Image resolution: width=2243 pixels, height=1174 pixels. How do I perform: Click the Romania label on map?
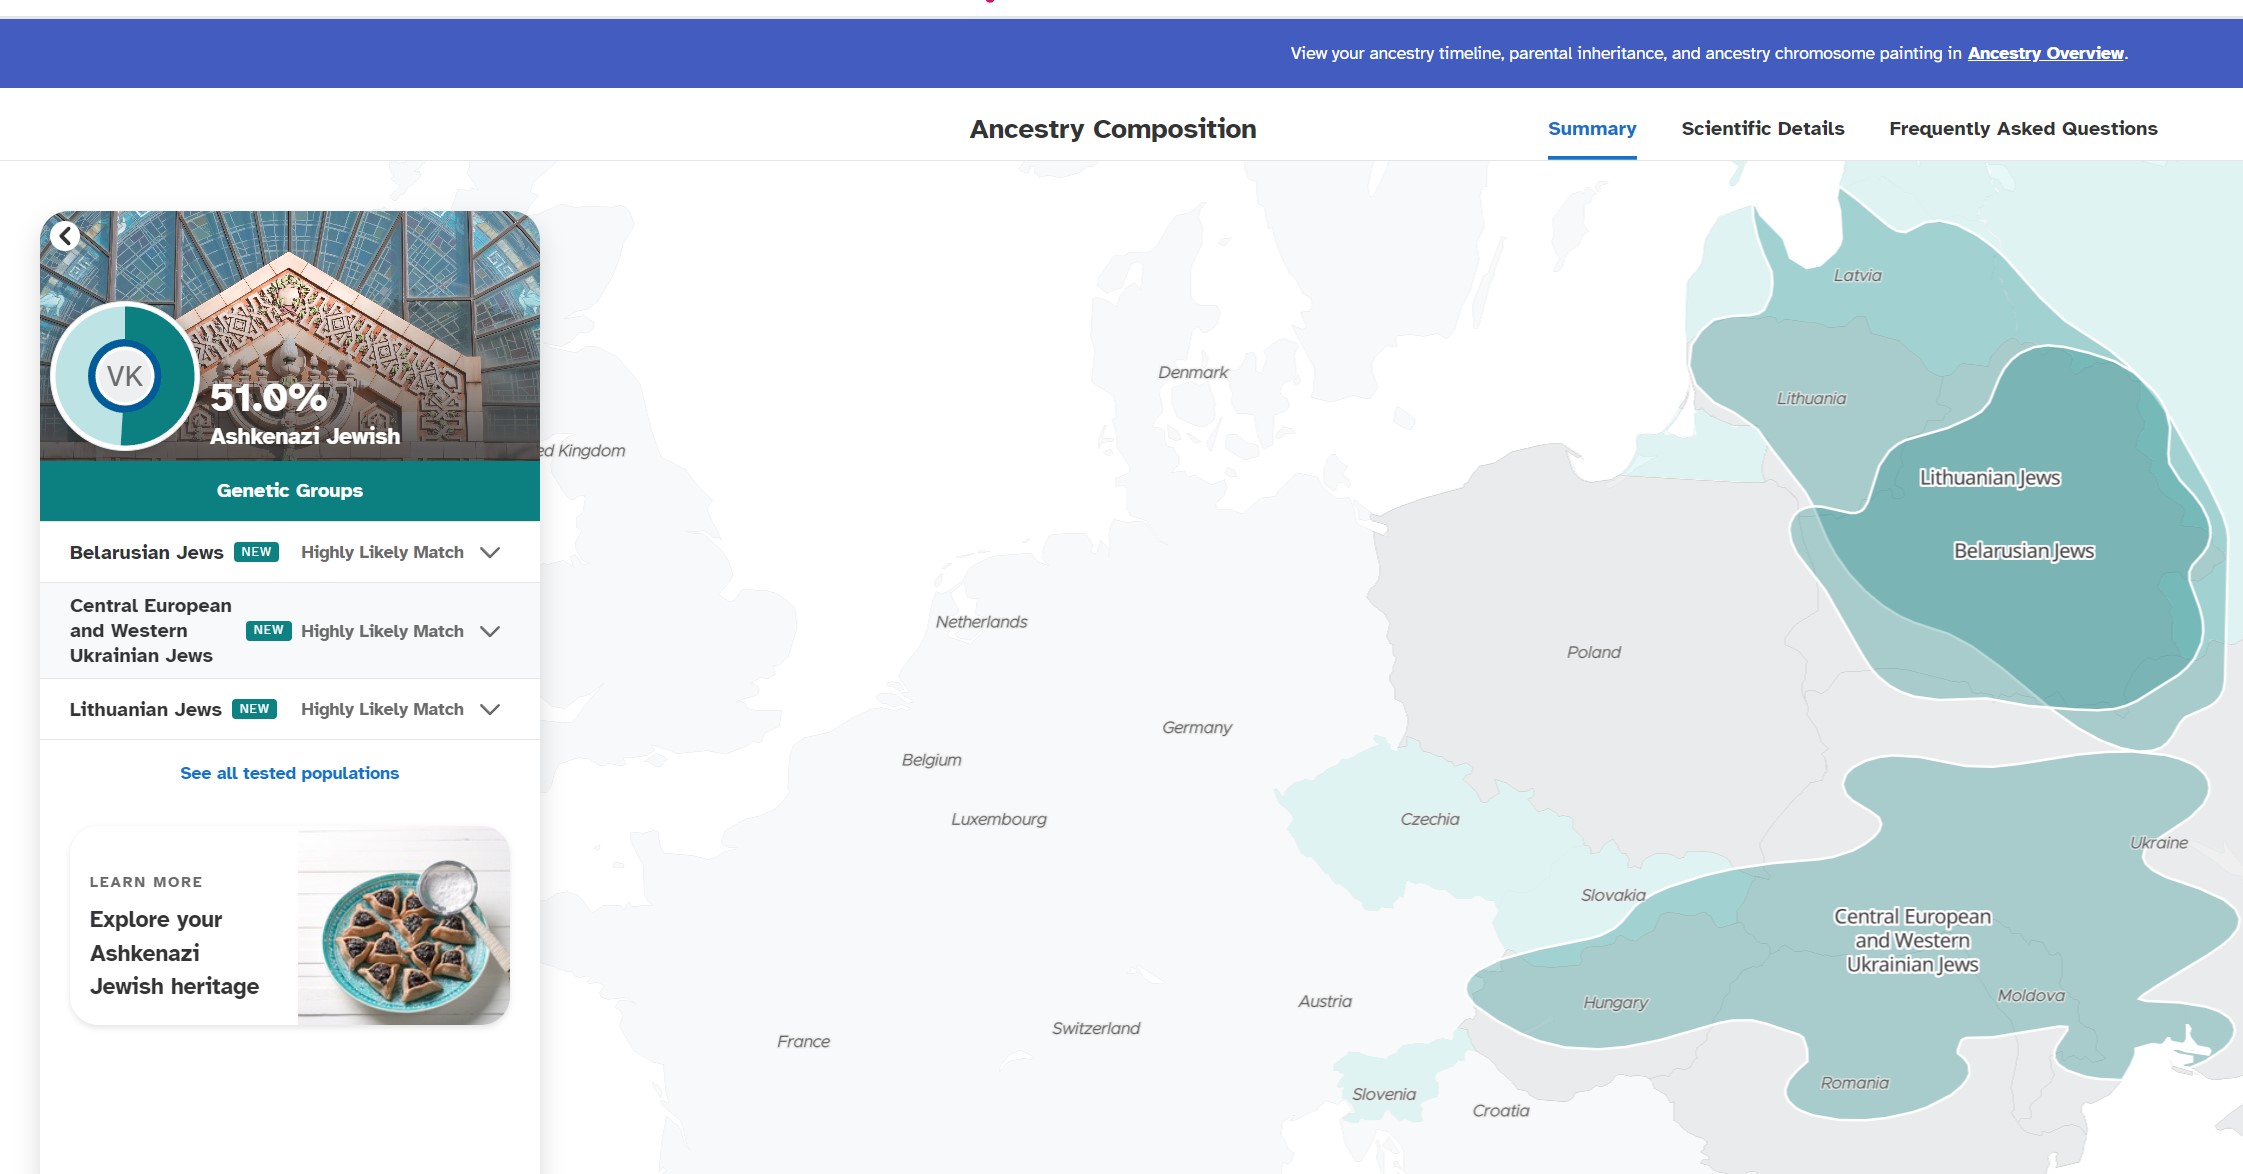1855,1083
